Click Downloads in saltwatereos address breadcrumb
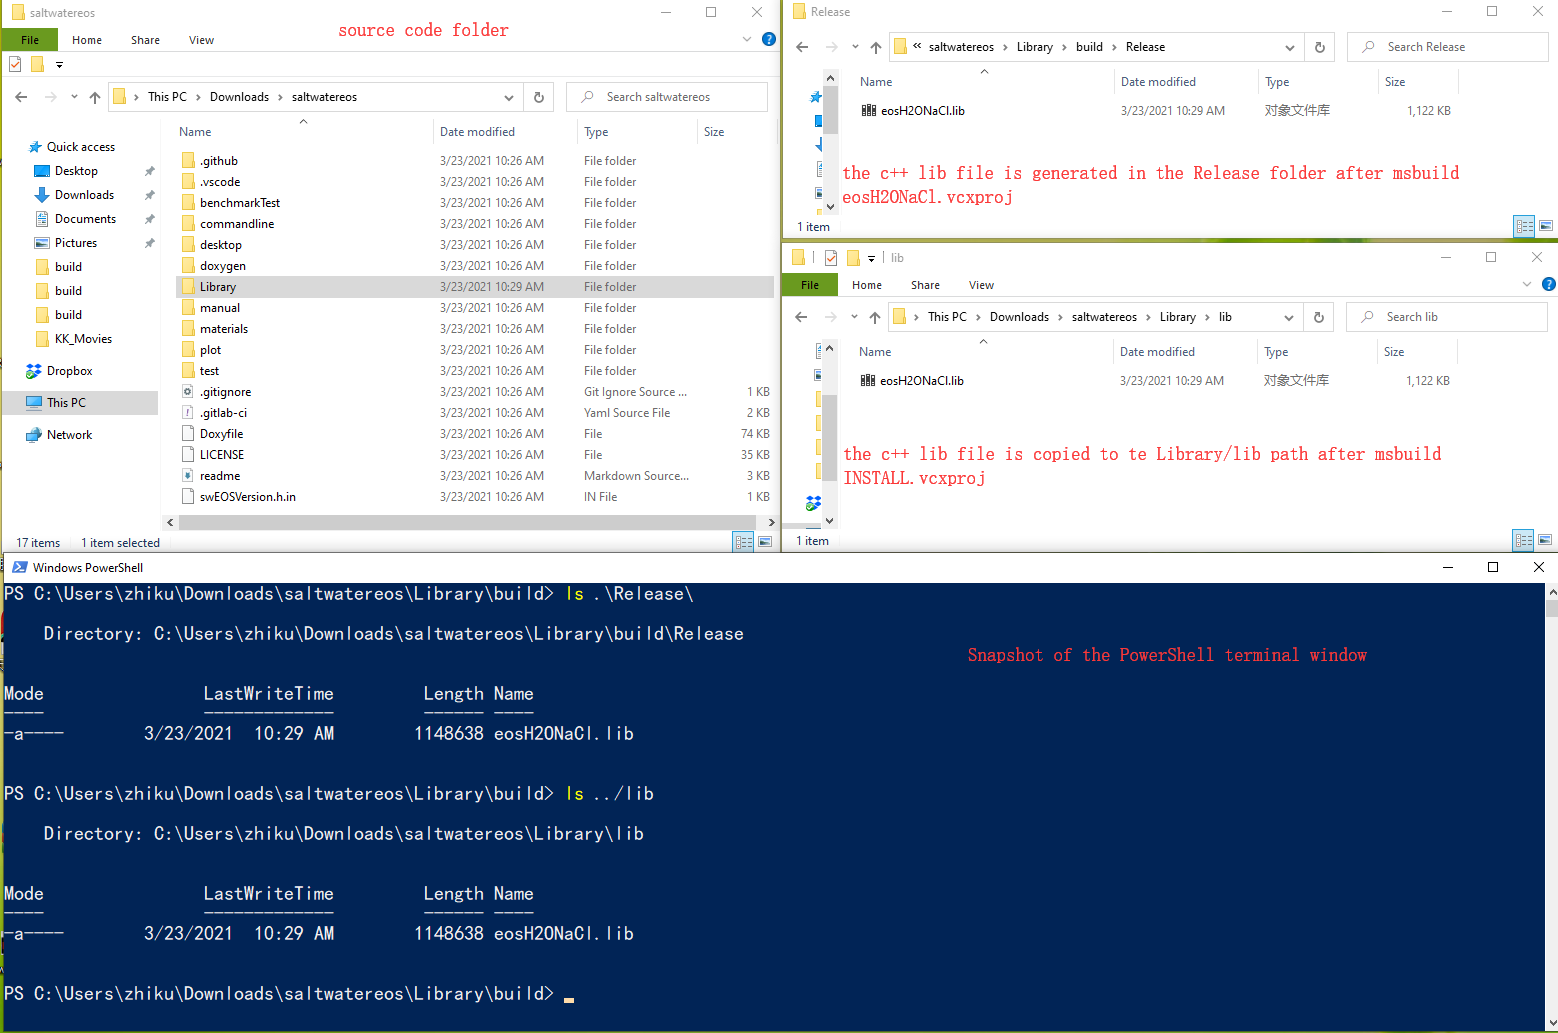 239,97
